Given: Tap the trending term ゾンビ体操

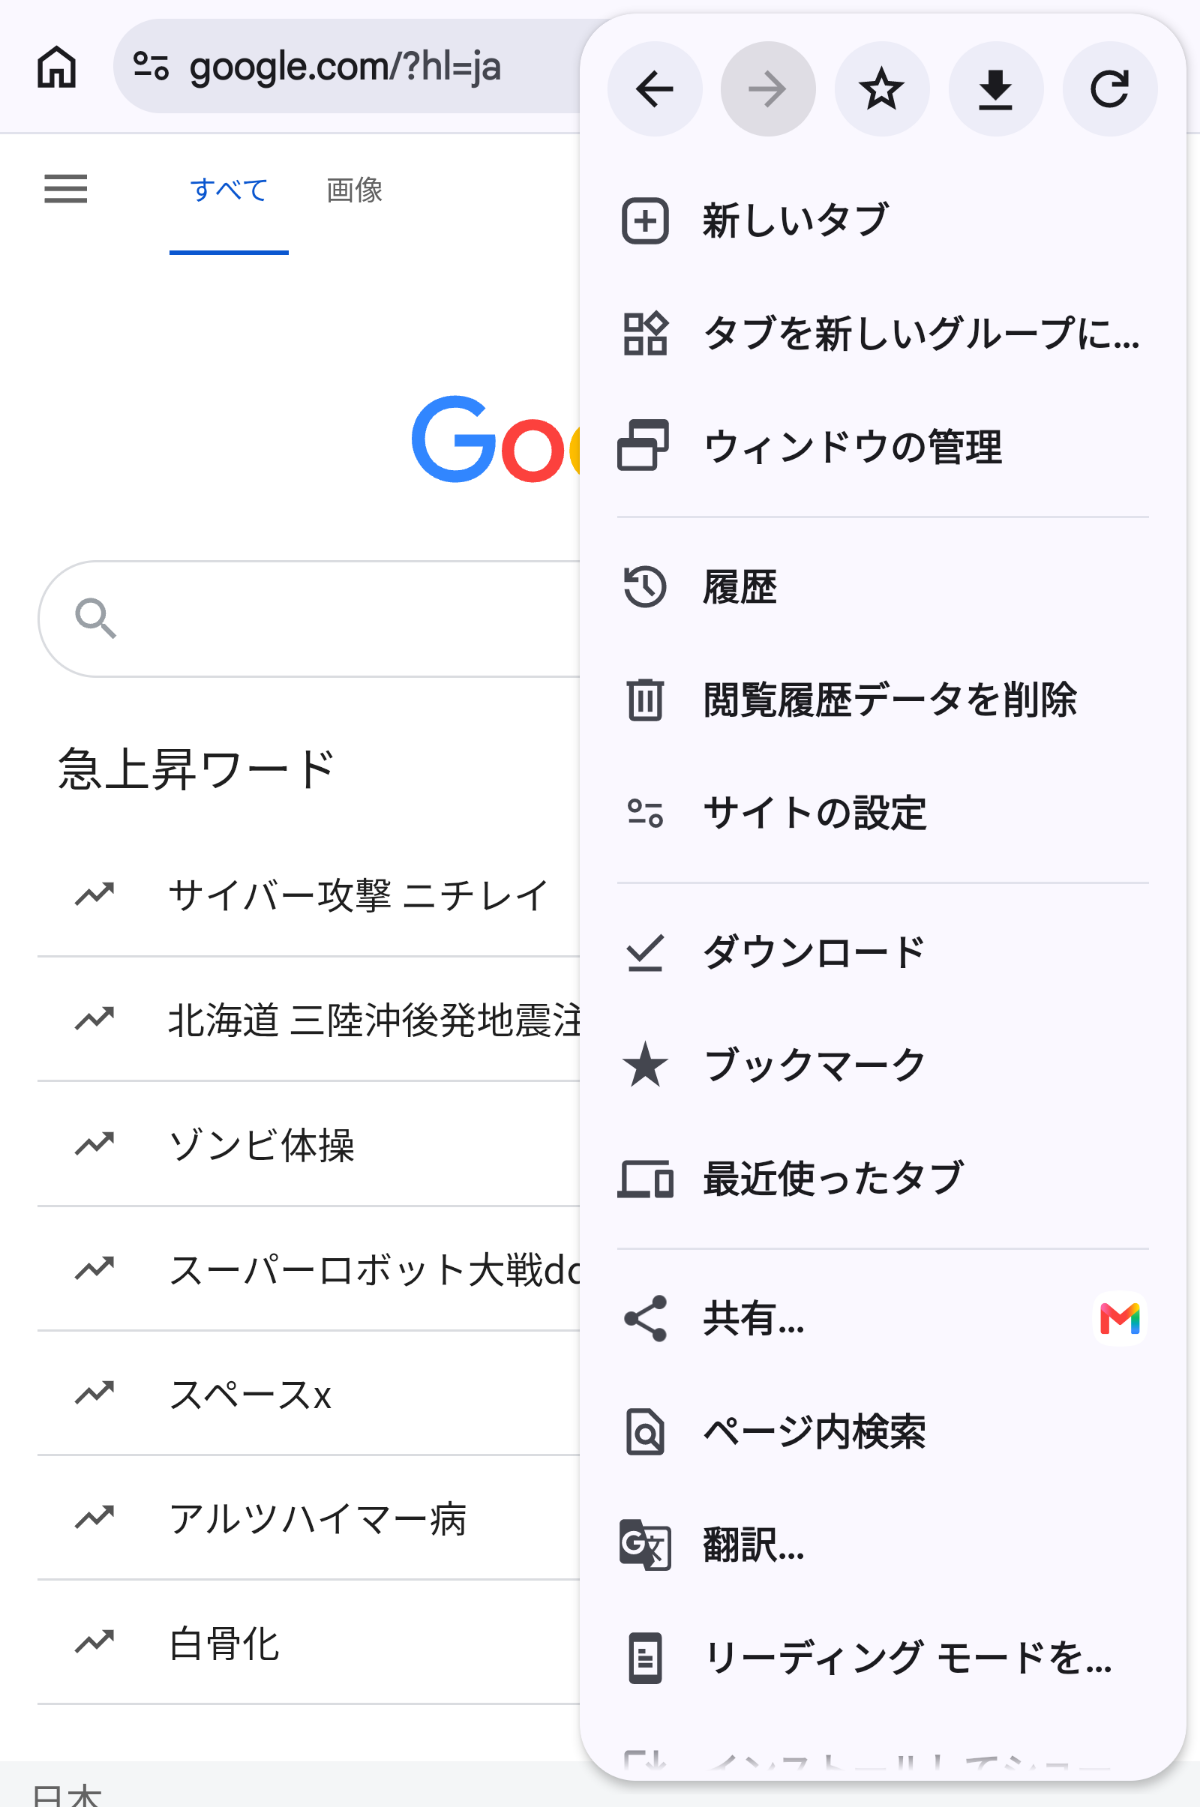Looking at the screenshot, I should pyautogui.click(x=262, y=1145).
